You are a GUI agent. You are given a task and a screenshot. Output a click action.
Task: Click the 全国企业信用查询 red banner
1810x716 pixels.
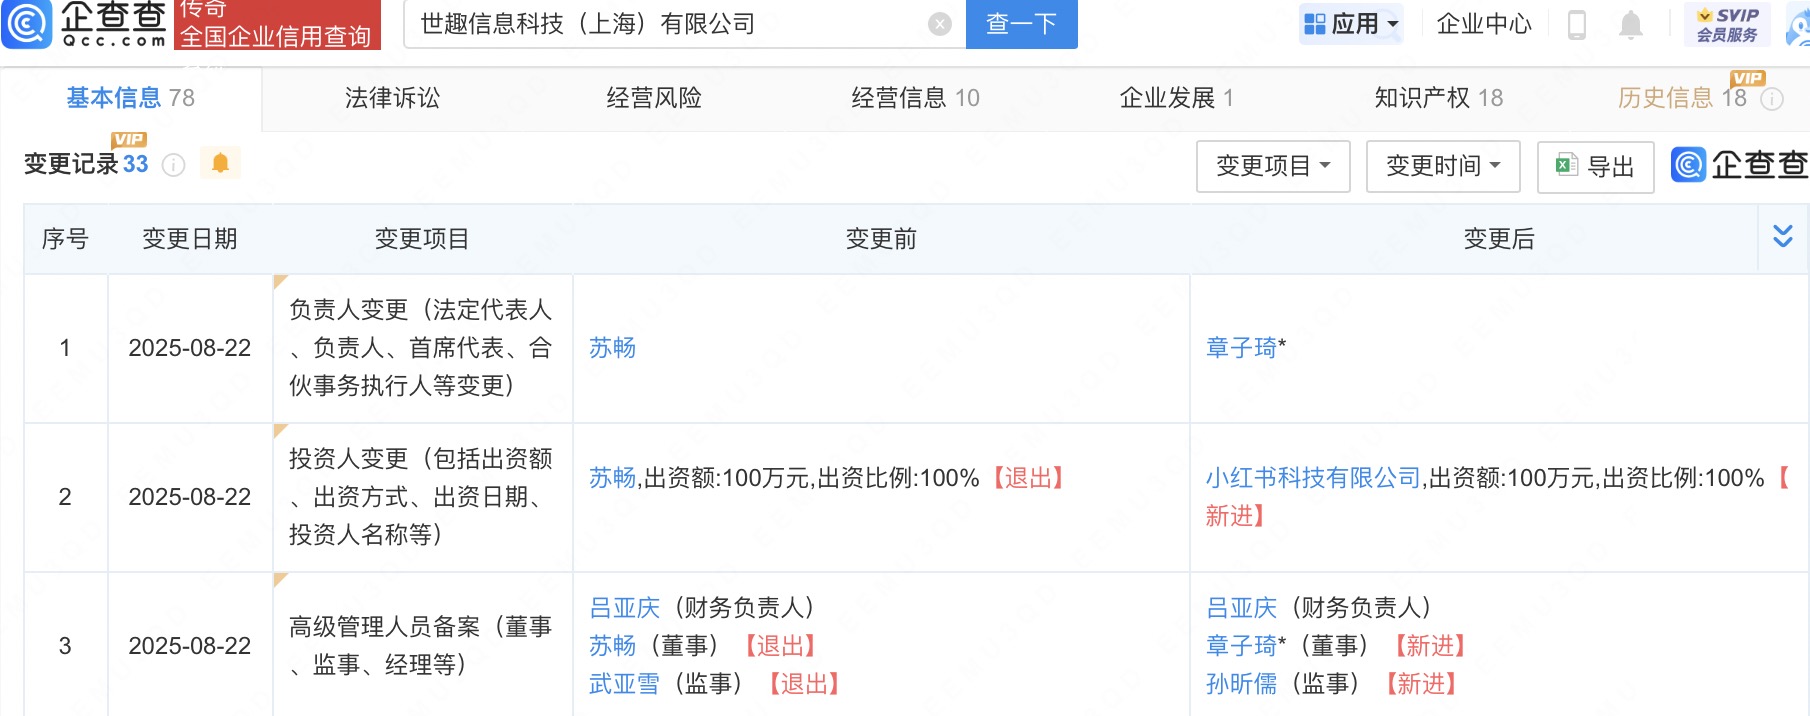point(277,25)
